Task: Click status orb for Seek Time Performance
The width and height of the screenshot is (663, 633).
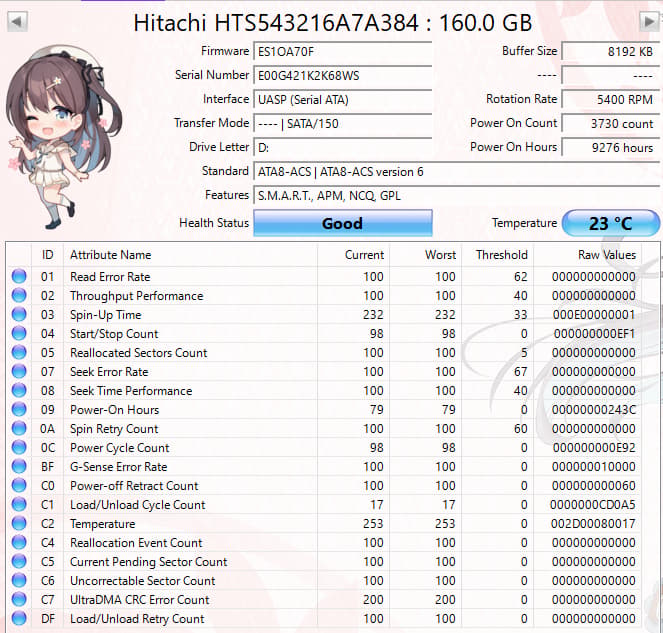Action: 19,390
